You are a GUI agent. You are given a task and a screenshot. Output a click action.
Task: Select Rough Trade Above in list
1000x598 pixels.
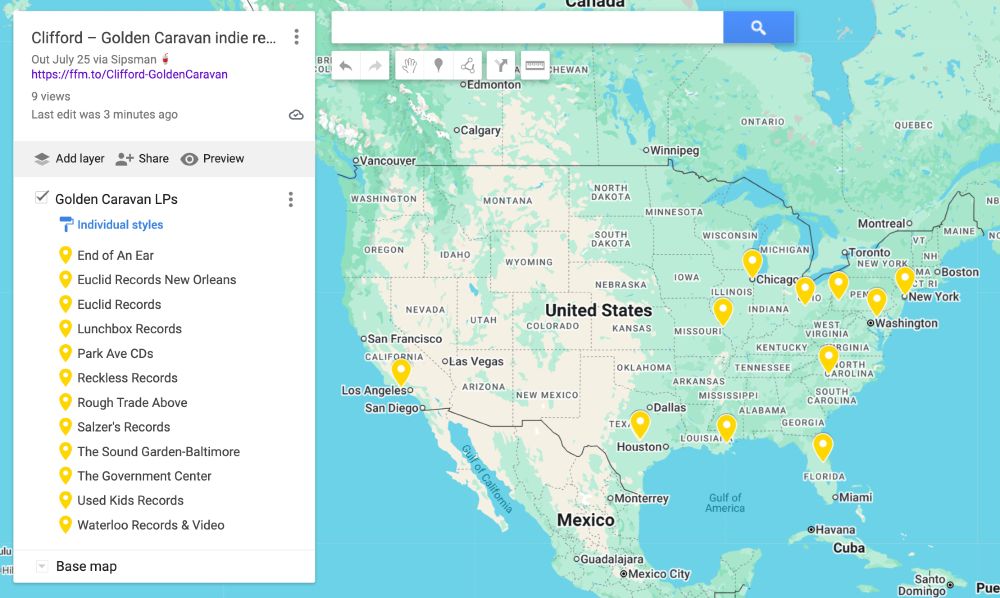(133, 402)
